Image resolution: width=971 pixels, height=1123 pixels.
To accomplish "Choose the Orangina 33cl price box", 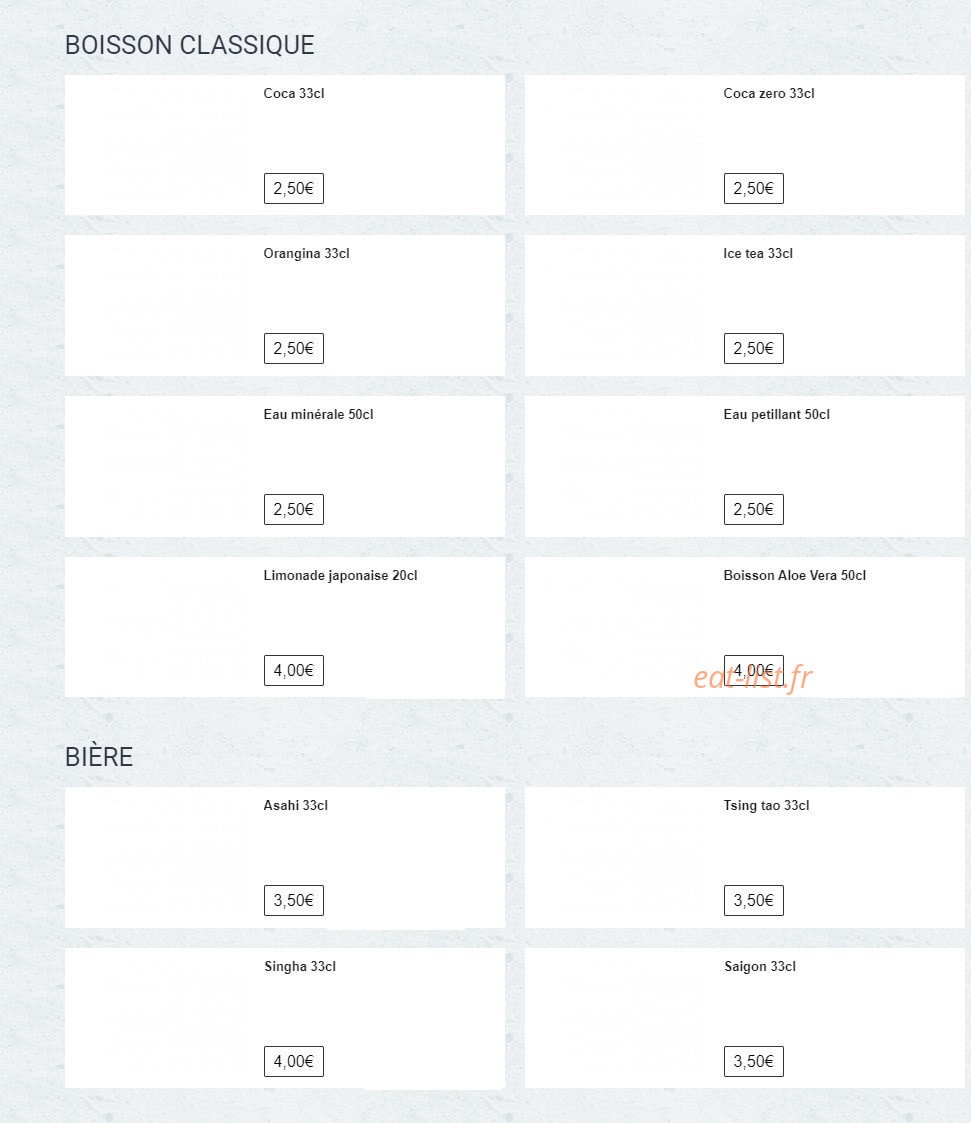I will coord(294,348).
